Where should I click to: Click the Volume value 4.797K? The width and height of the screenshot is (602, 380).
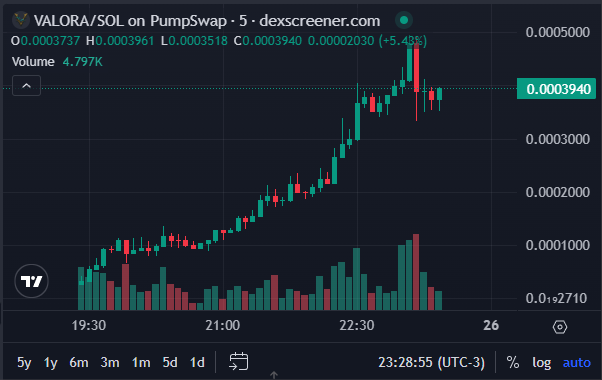(83, 61)
